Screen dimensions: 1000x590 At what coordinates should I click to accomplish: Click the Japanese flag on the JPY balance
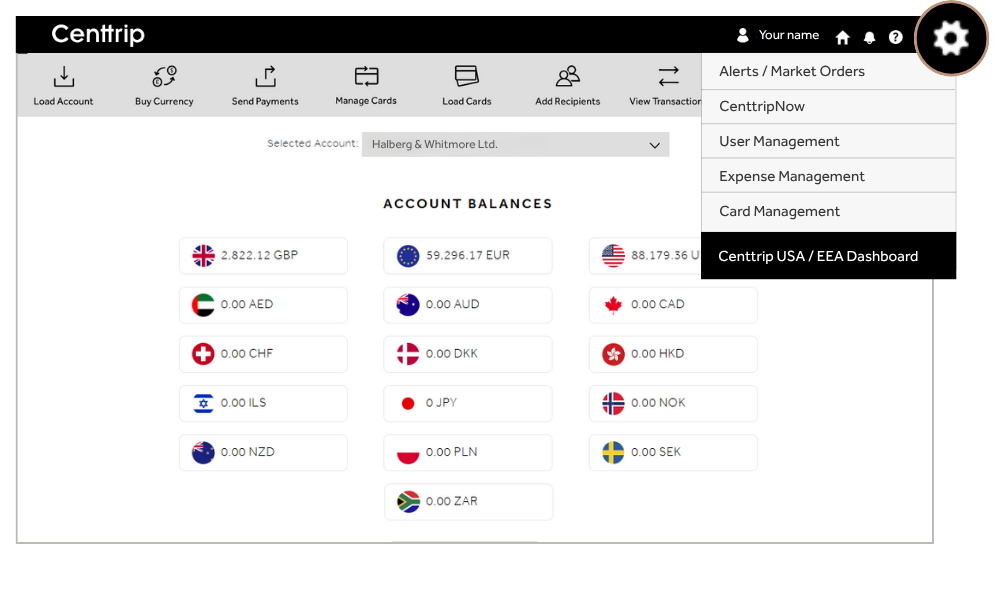click(x=408, y=403)
